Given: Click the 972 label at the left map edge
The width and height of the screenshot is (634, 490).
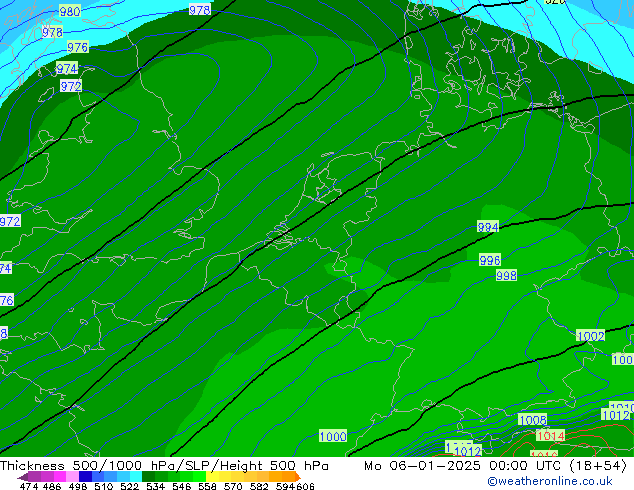Looking at the screenshot, I should 10,221.
